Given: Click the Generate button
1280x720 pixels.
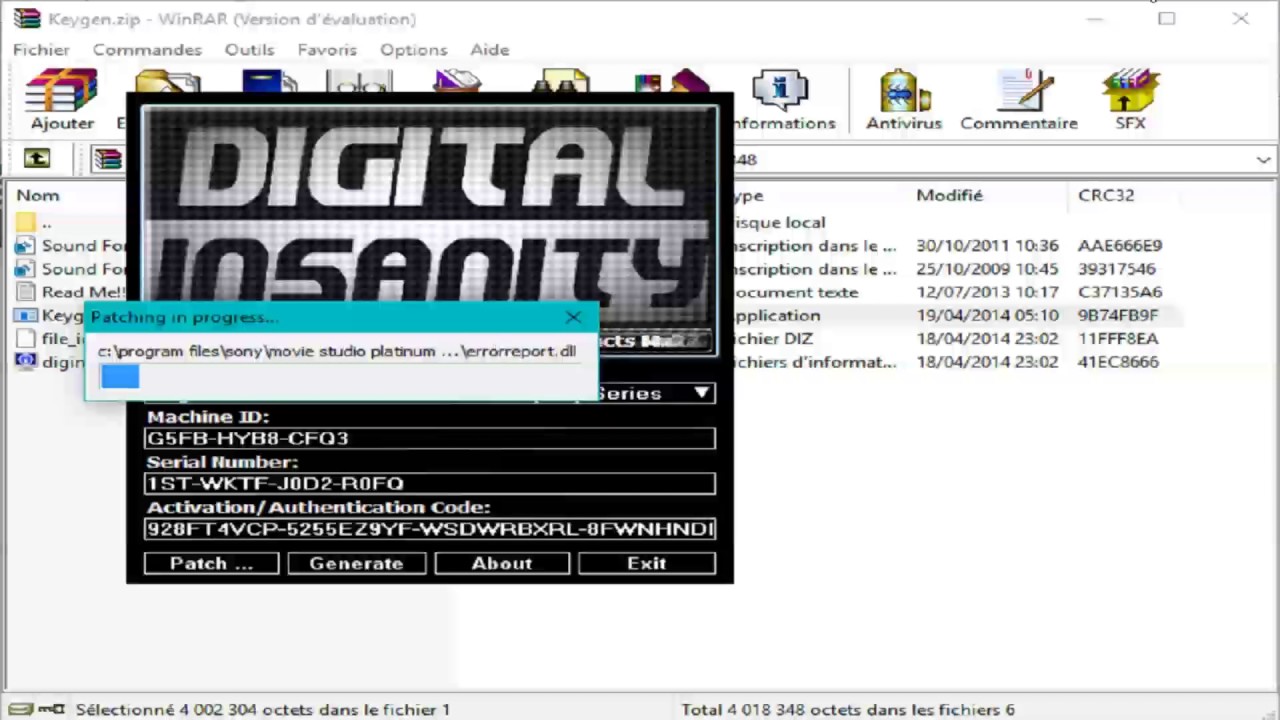Looking at the screenshot, I should [356, 563].
